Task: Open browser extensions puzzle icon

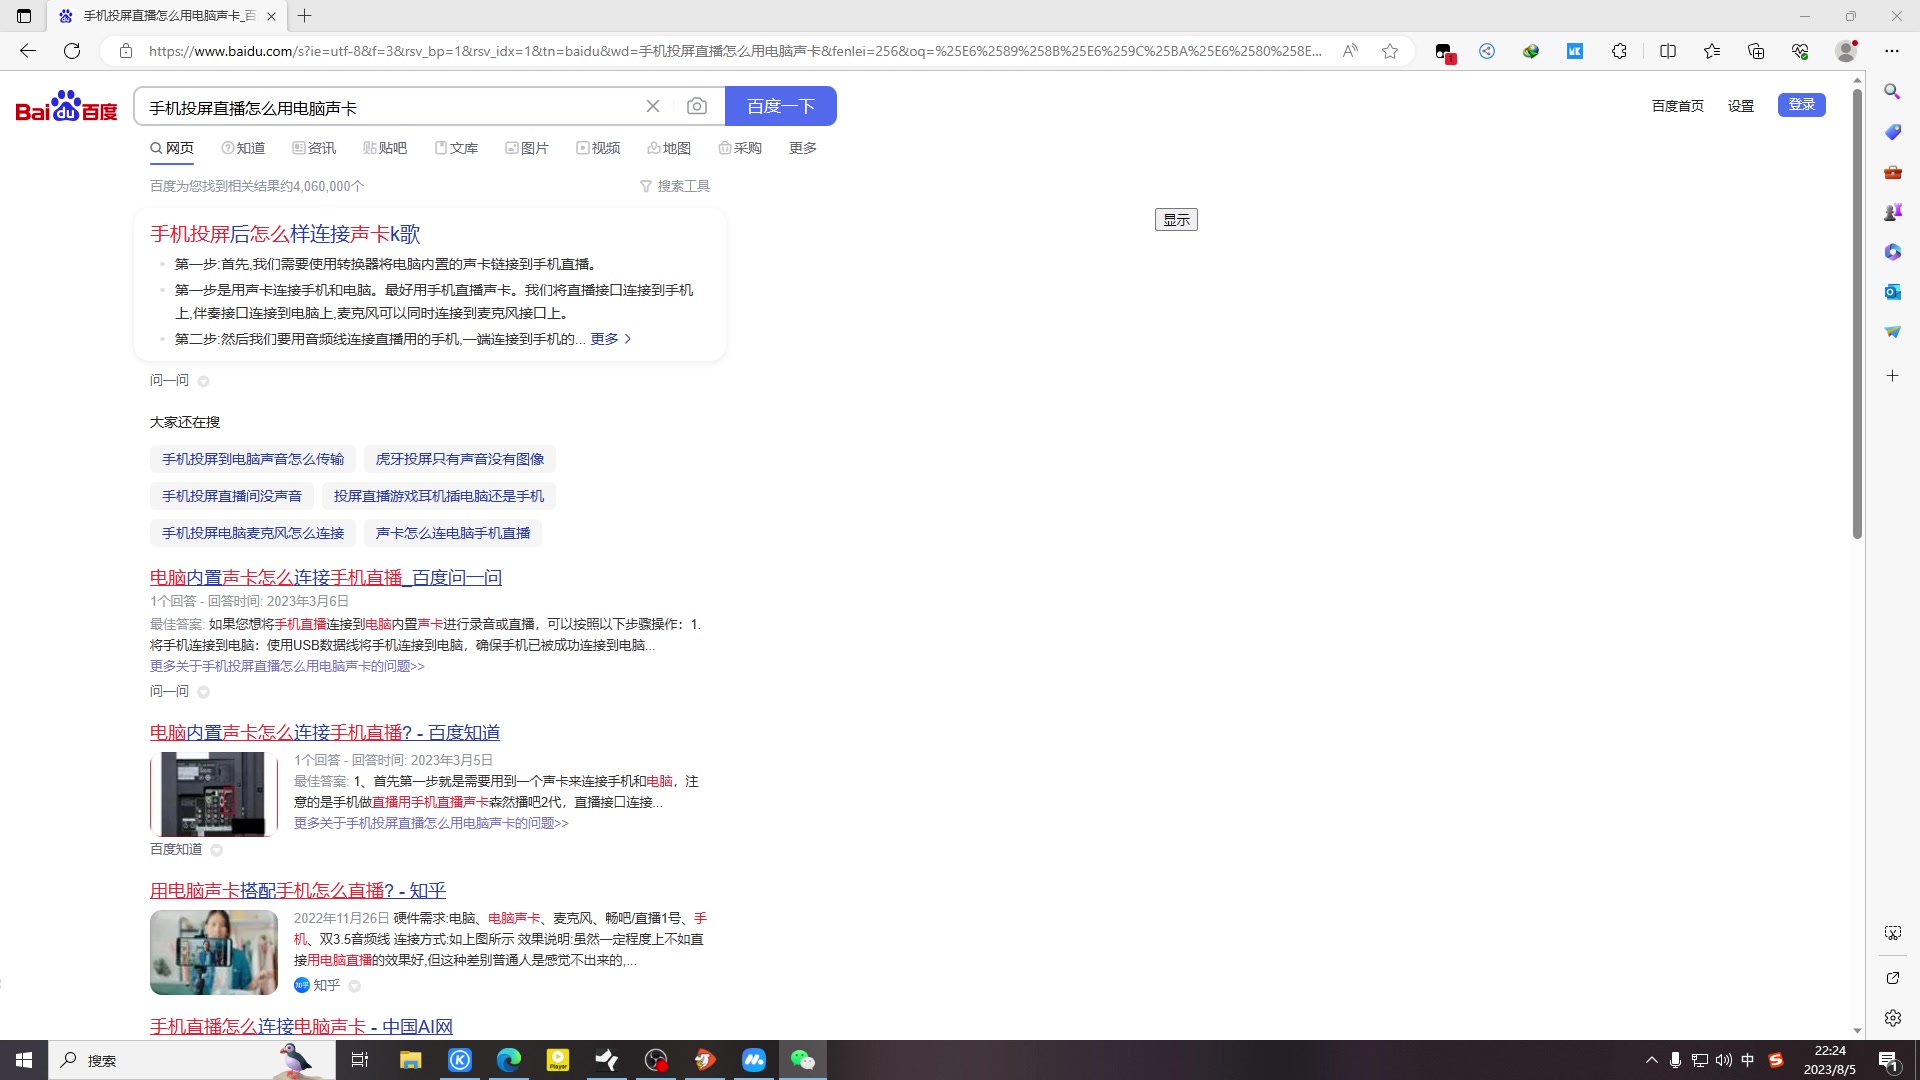Action: click(1619, 51)
